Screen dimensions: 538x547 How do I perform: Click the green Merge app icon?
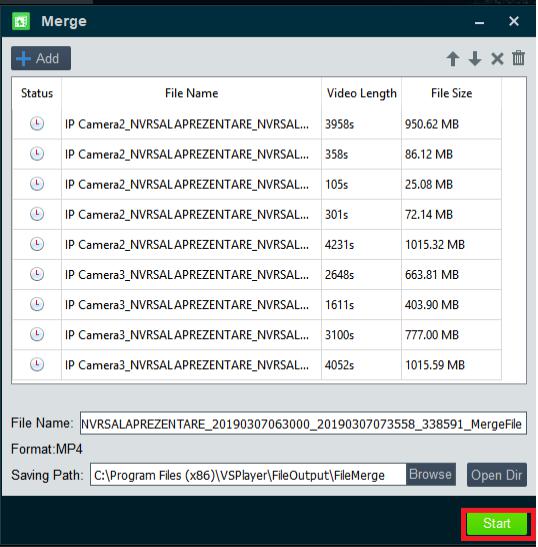tap(21, 21)
